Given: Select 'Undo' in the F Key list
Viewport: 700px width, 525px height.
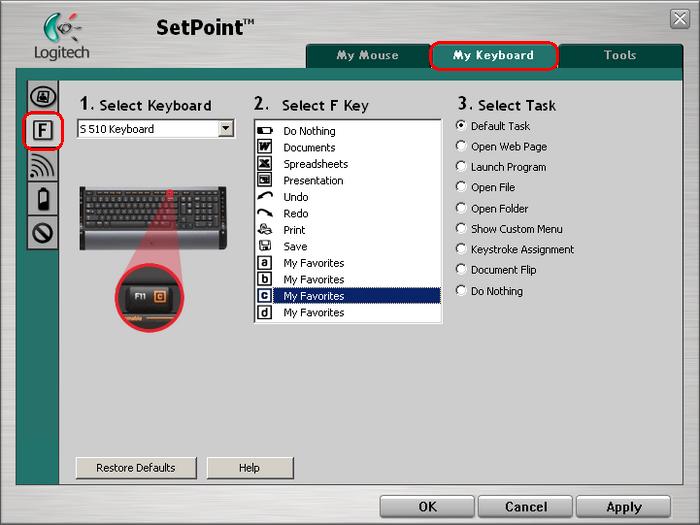Looking at the screenshot, I should tap(296, 197).
